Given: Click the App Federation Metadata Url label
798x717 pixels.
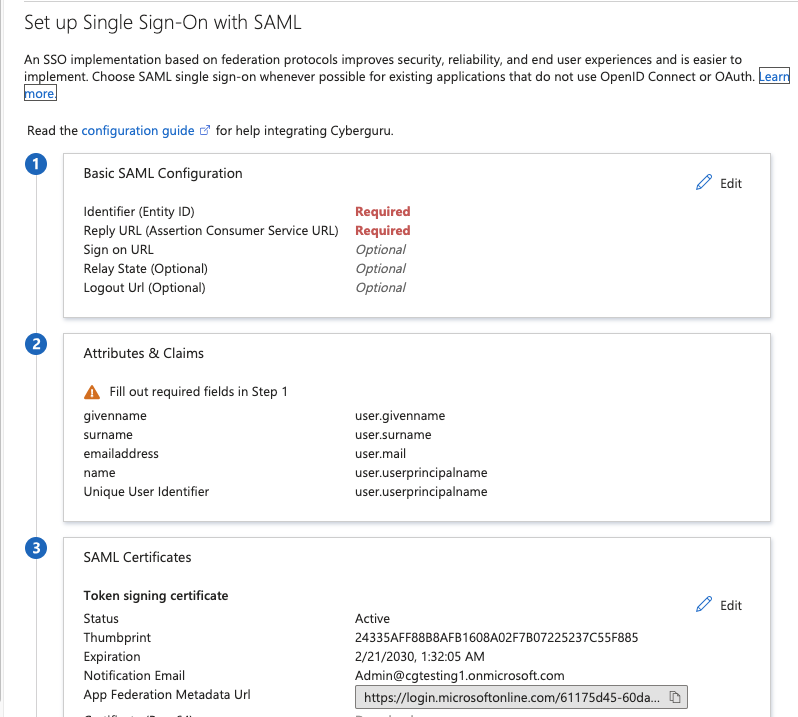Looking at the screenshot, I should coord(167,695).
